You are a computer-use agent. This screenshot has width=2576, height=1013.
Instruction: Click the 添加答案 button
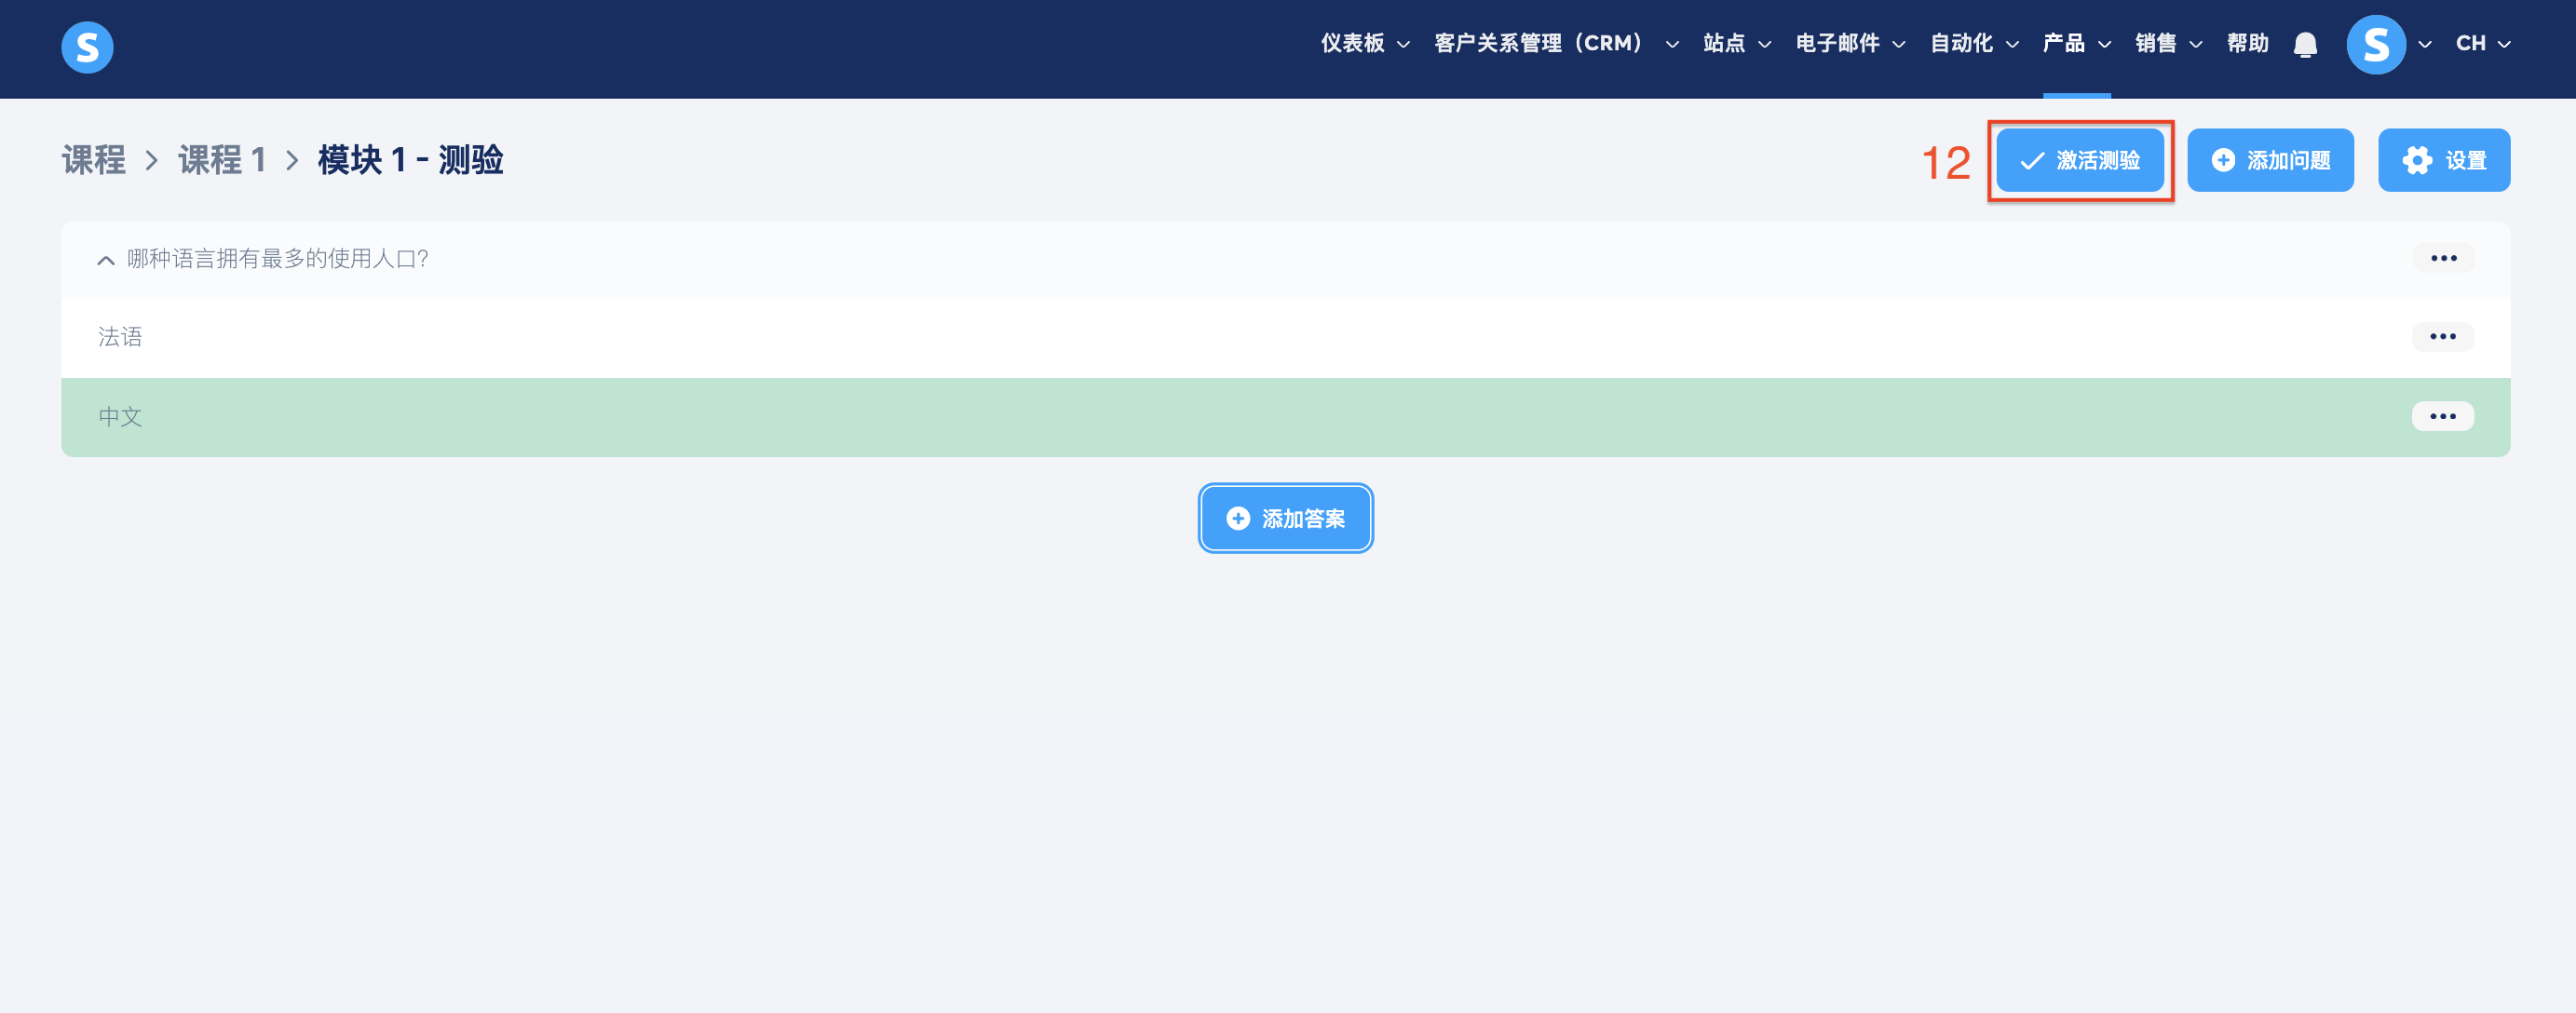point(1285,518)
